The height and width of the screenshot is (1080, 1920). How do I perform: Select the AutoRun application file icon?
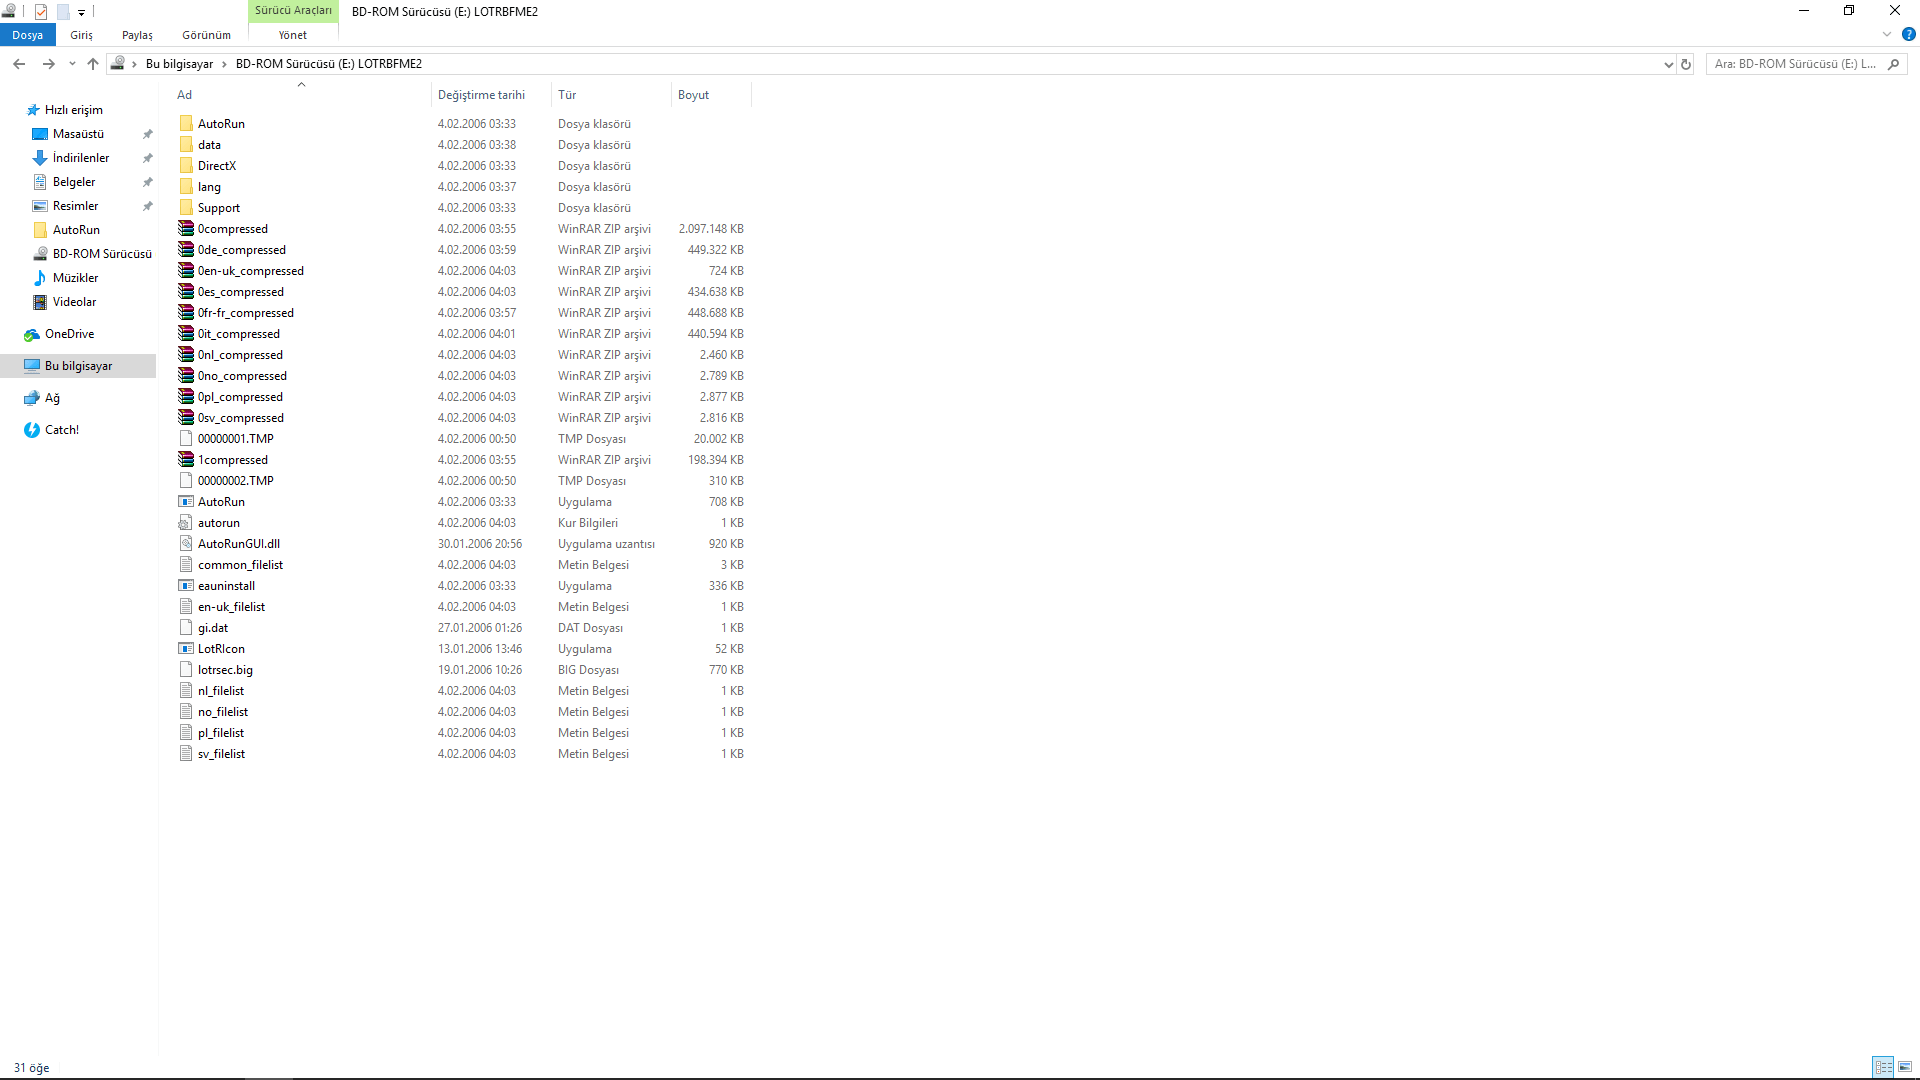tap(186, 502)
